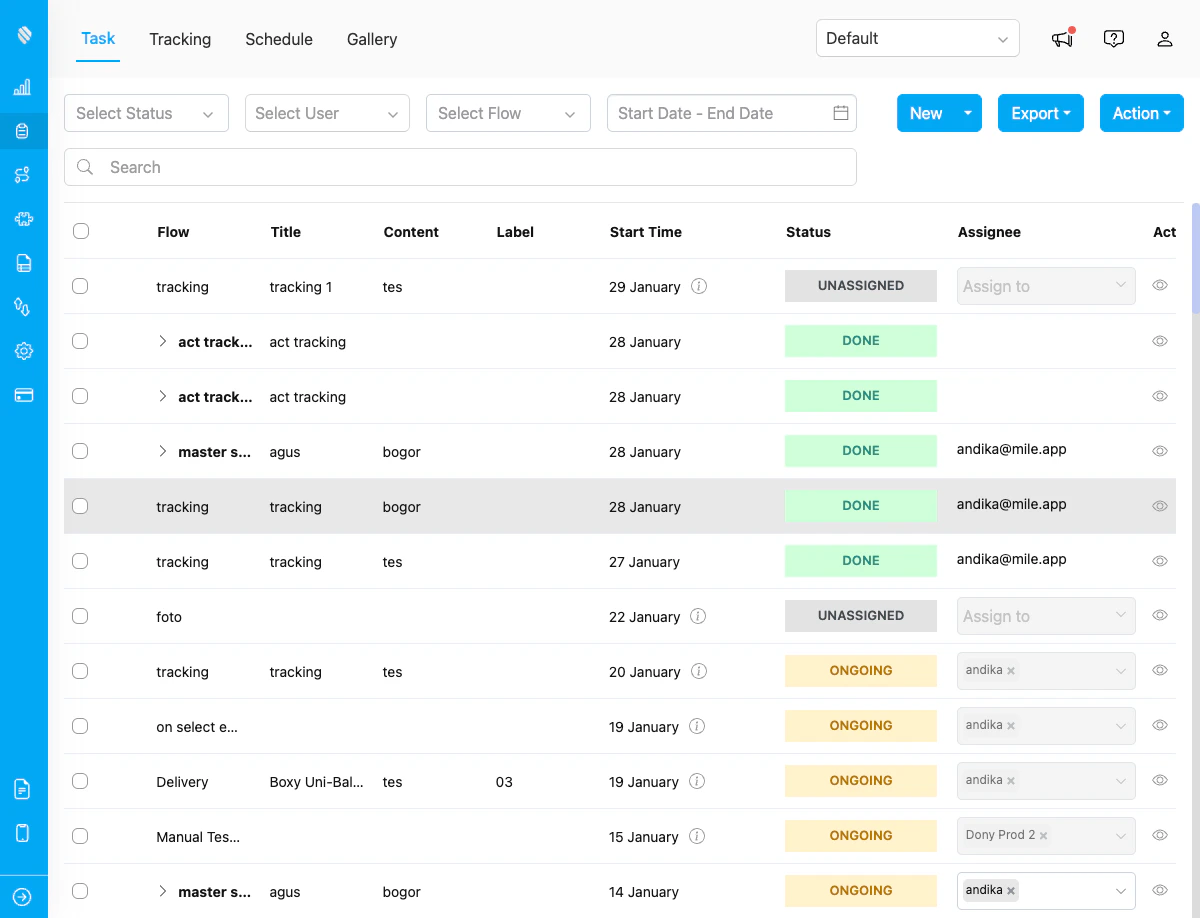Open the announcements megaphone with notification badge
The image size is (1200, 918).
[1061, 39]
